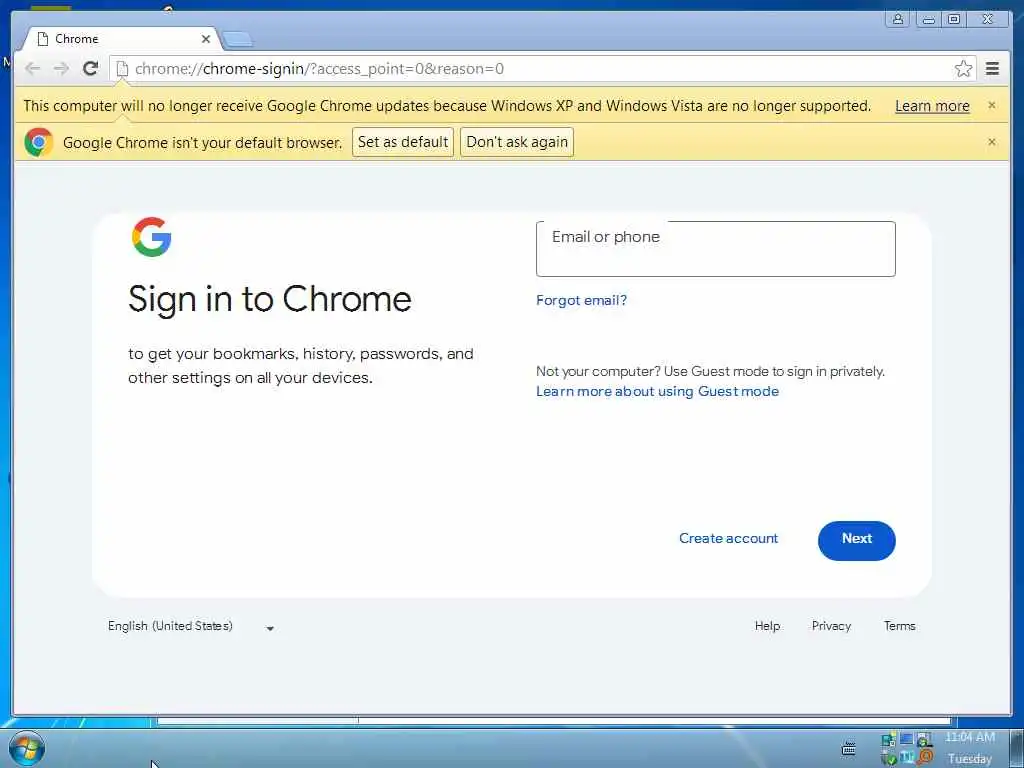Screen dimensions: 1024x768
Task: Open the Chrome hamburger menu
Action: point(992,69)
